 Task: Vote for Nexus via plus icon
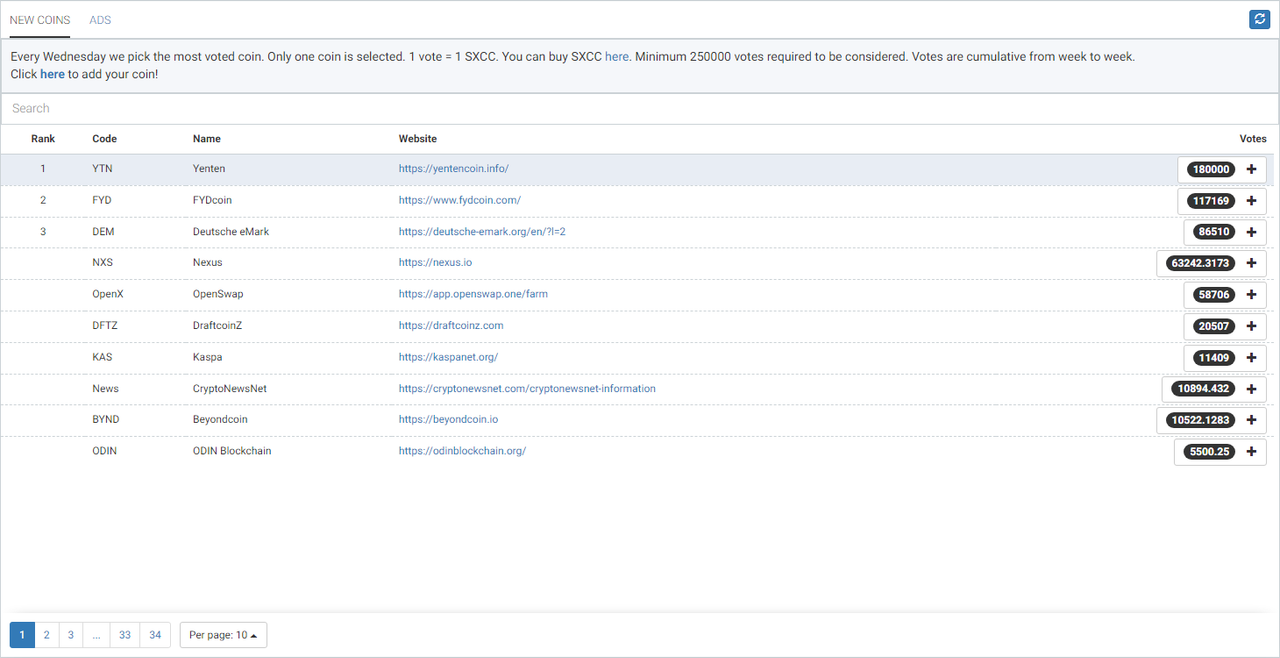point(1251,263)
